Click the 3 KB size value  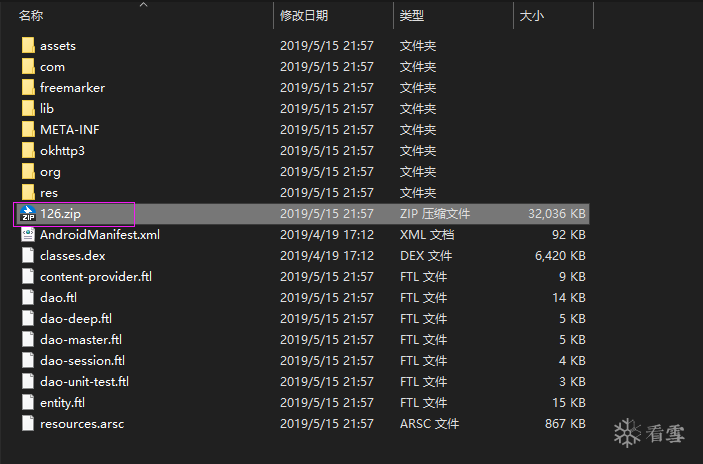click(x=572, y=382)
